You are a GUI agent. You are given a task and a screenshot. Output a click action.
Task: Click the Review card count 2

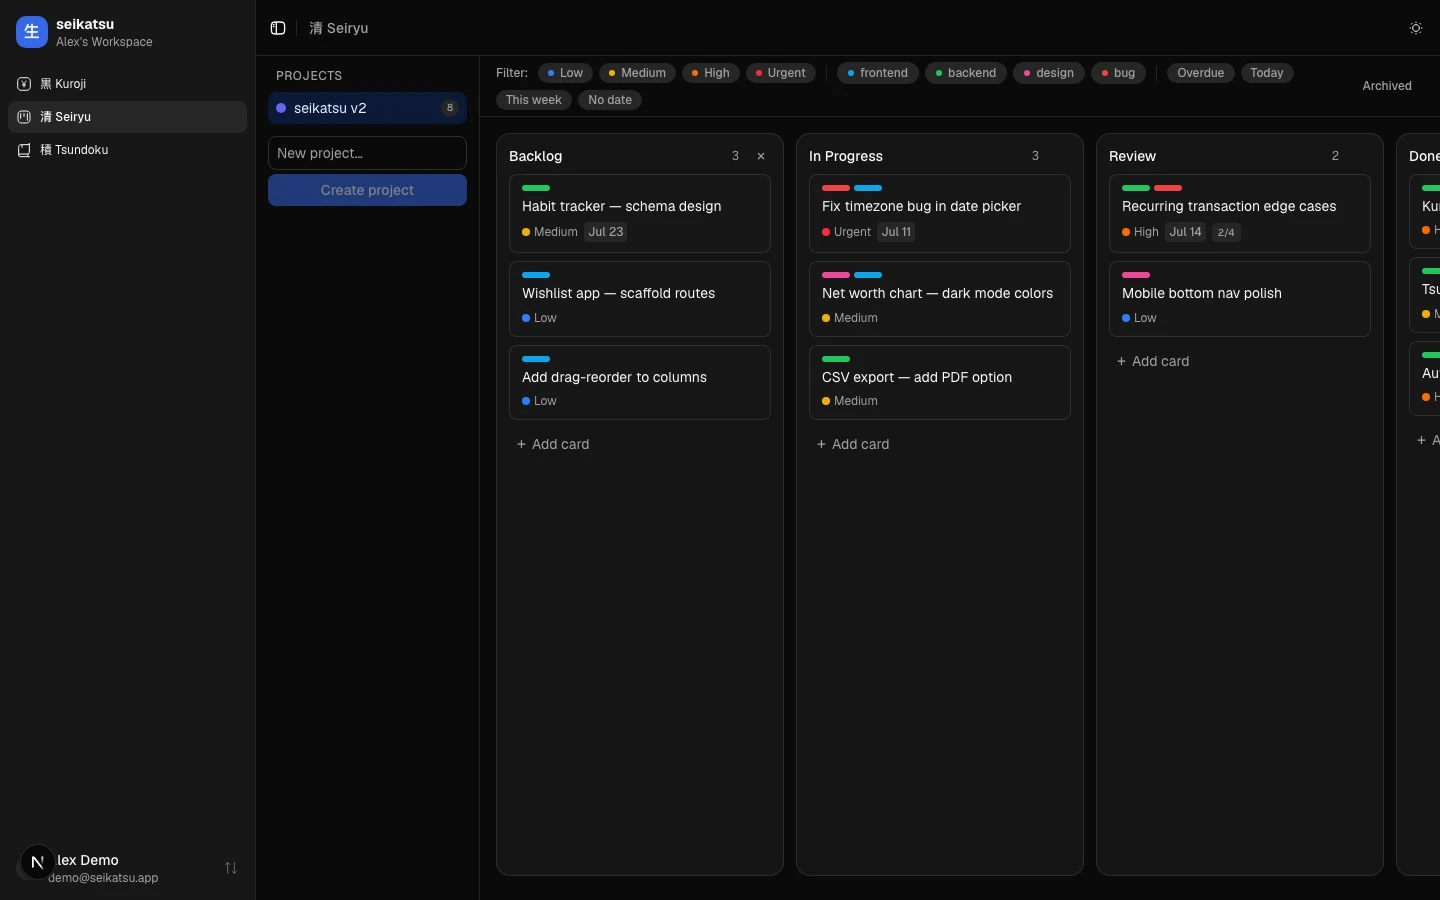point(1335,156)
